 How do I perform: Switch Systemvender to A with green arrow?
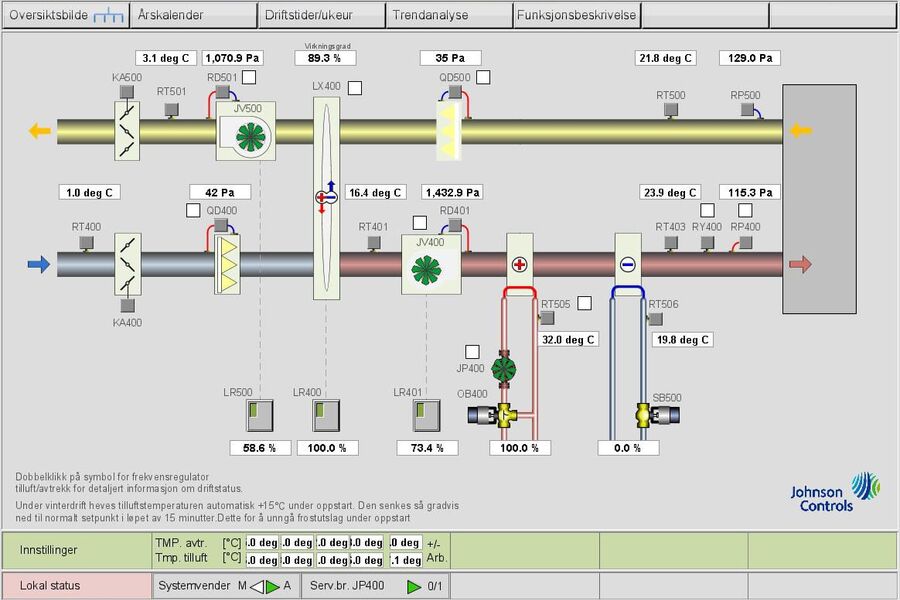coord(272,586)
